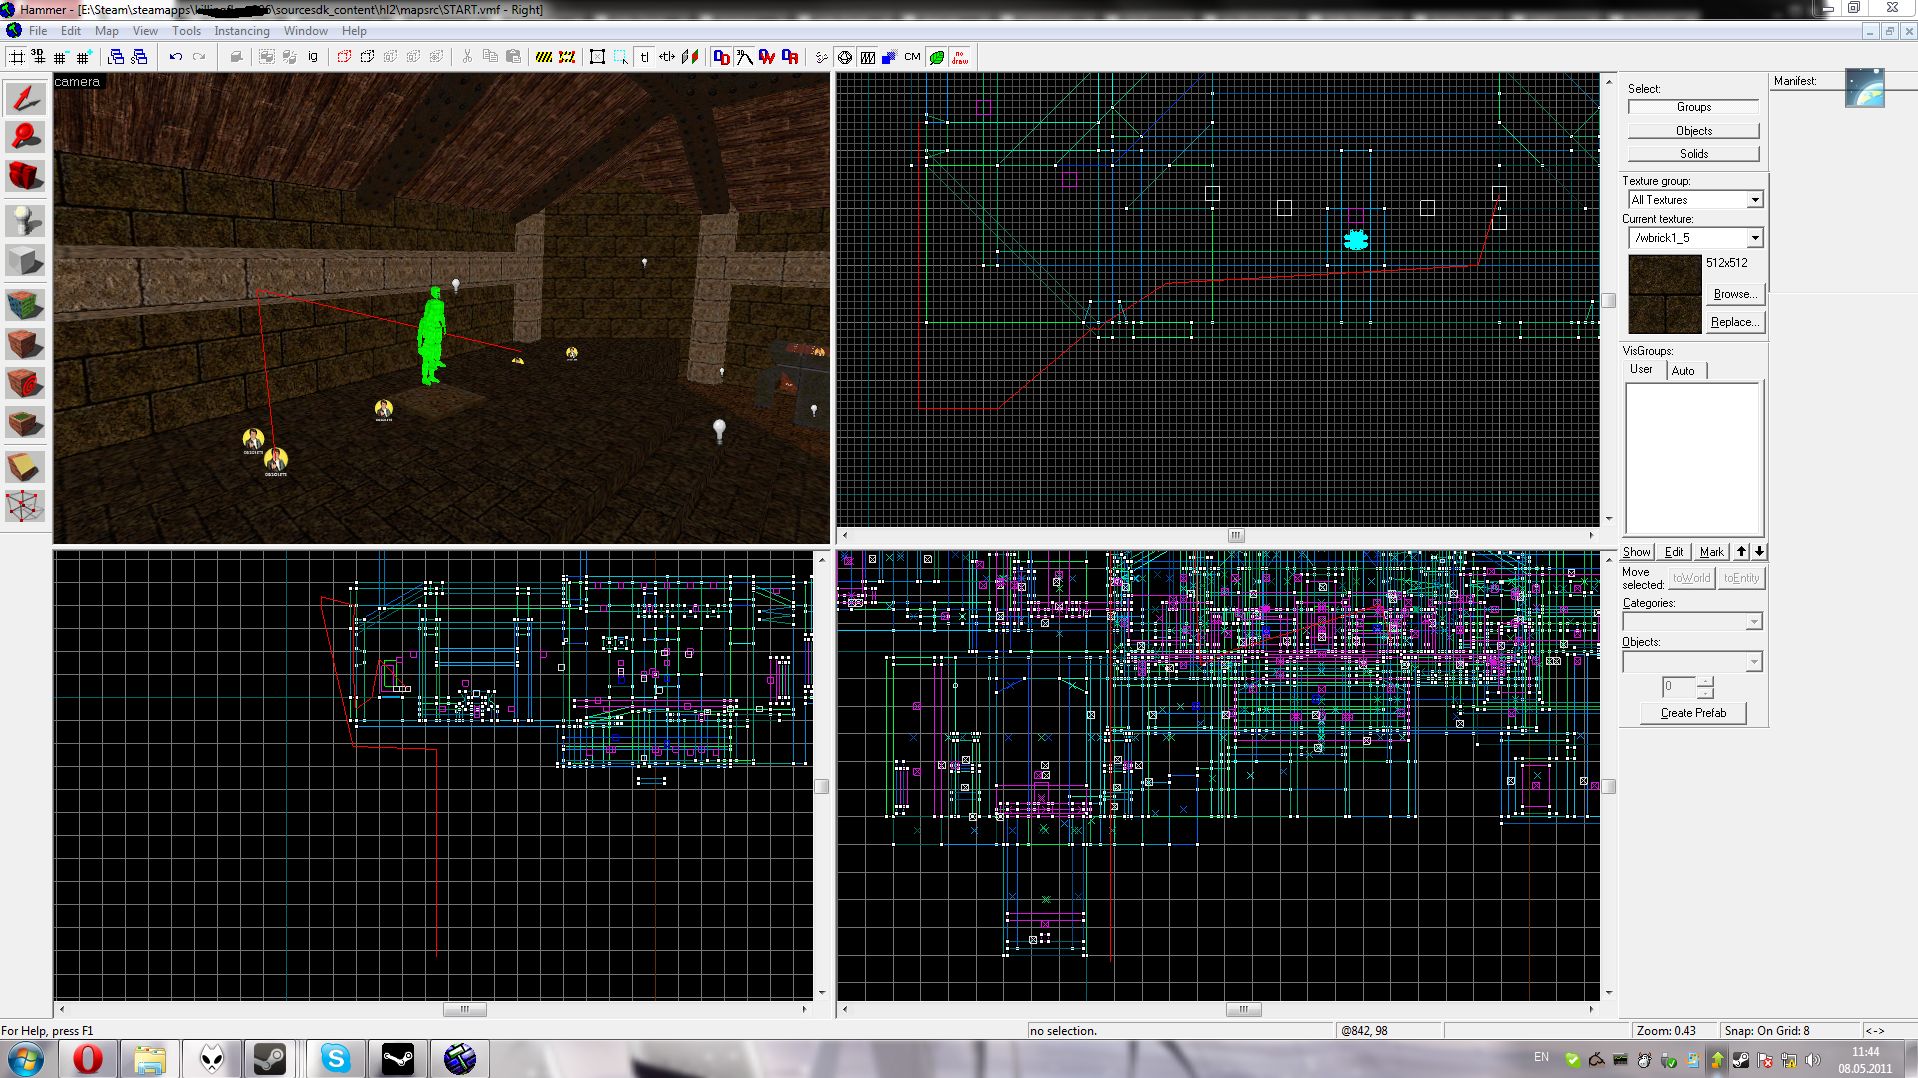Open the Current texture dropdown
1918x1078 pixels.
click(1754, 238)
